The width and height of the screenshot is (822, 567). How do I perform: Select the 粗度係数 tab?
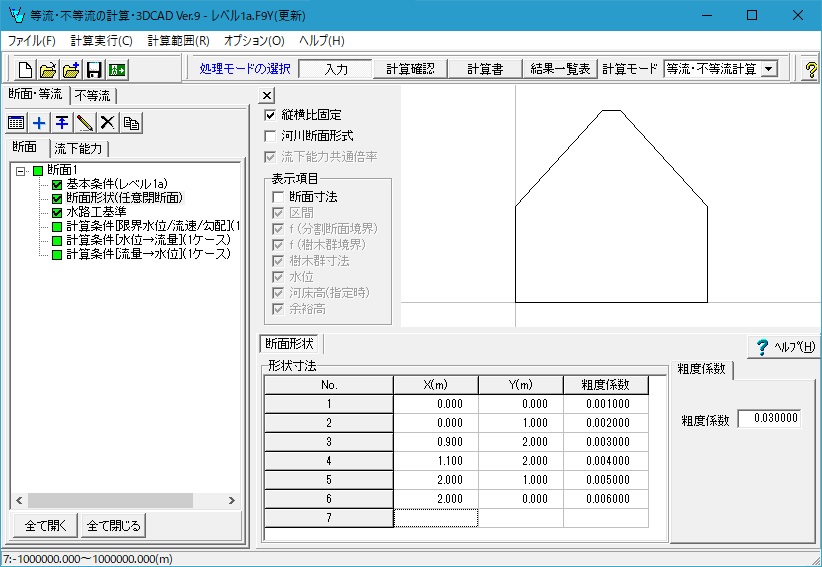[x=701, y=369]
